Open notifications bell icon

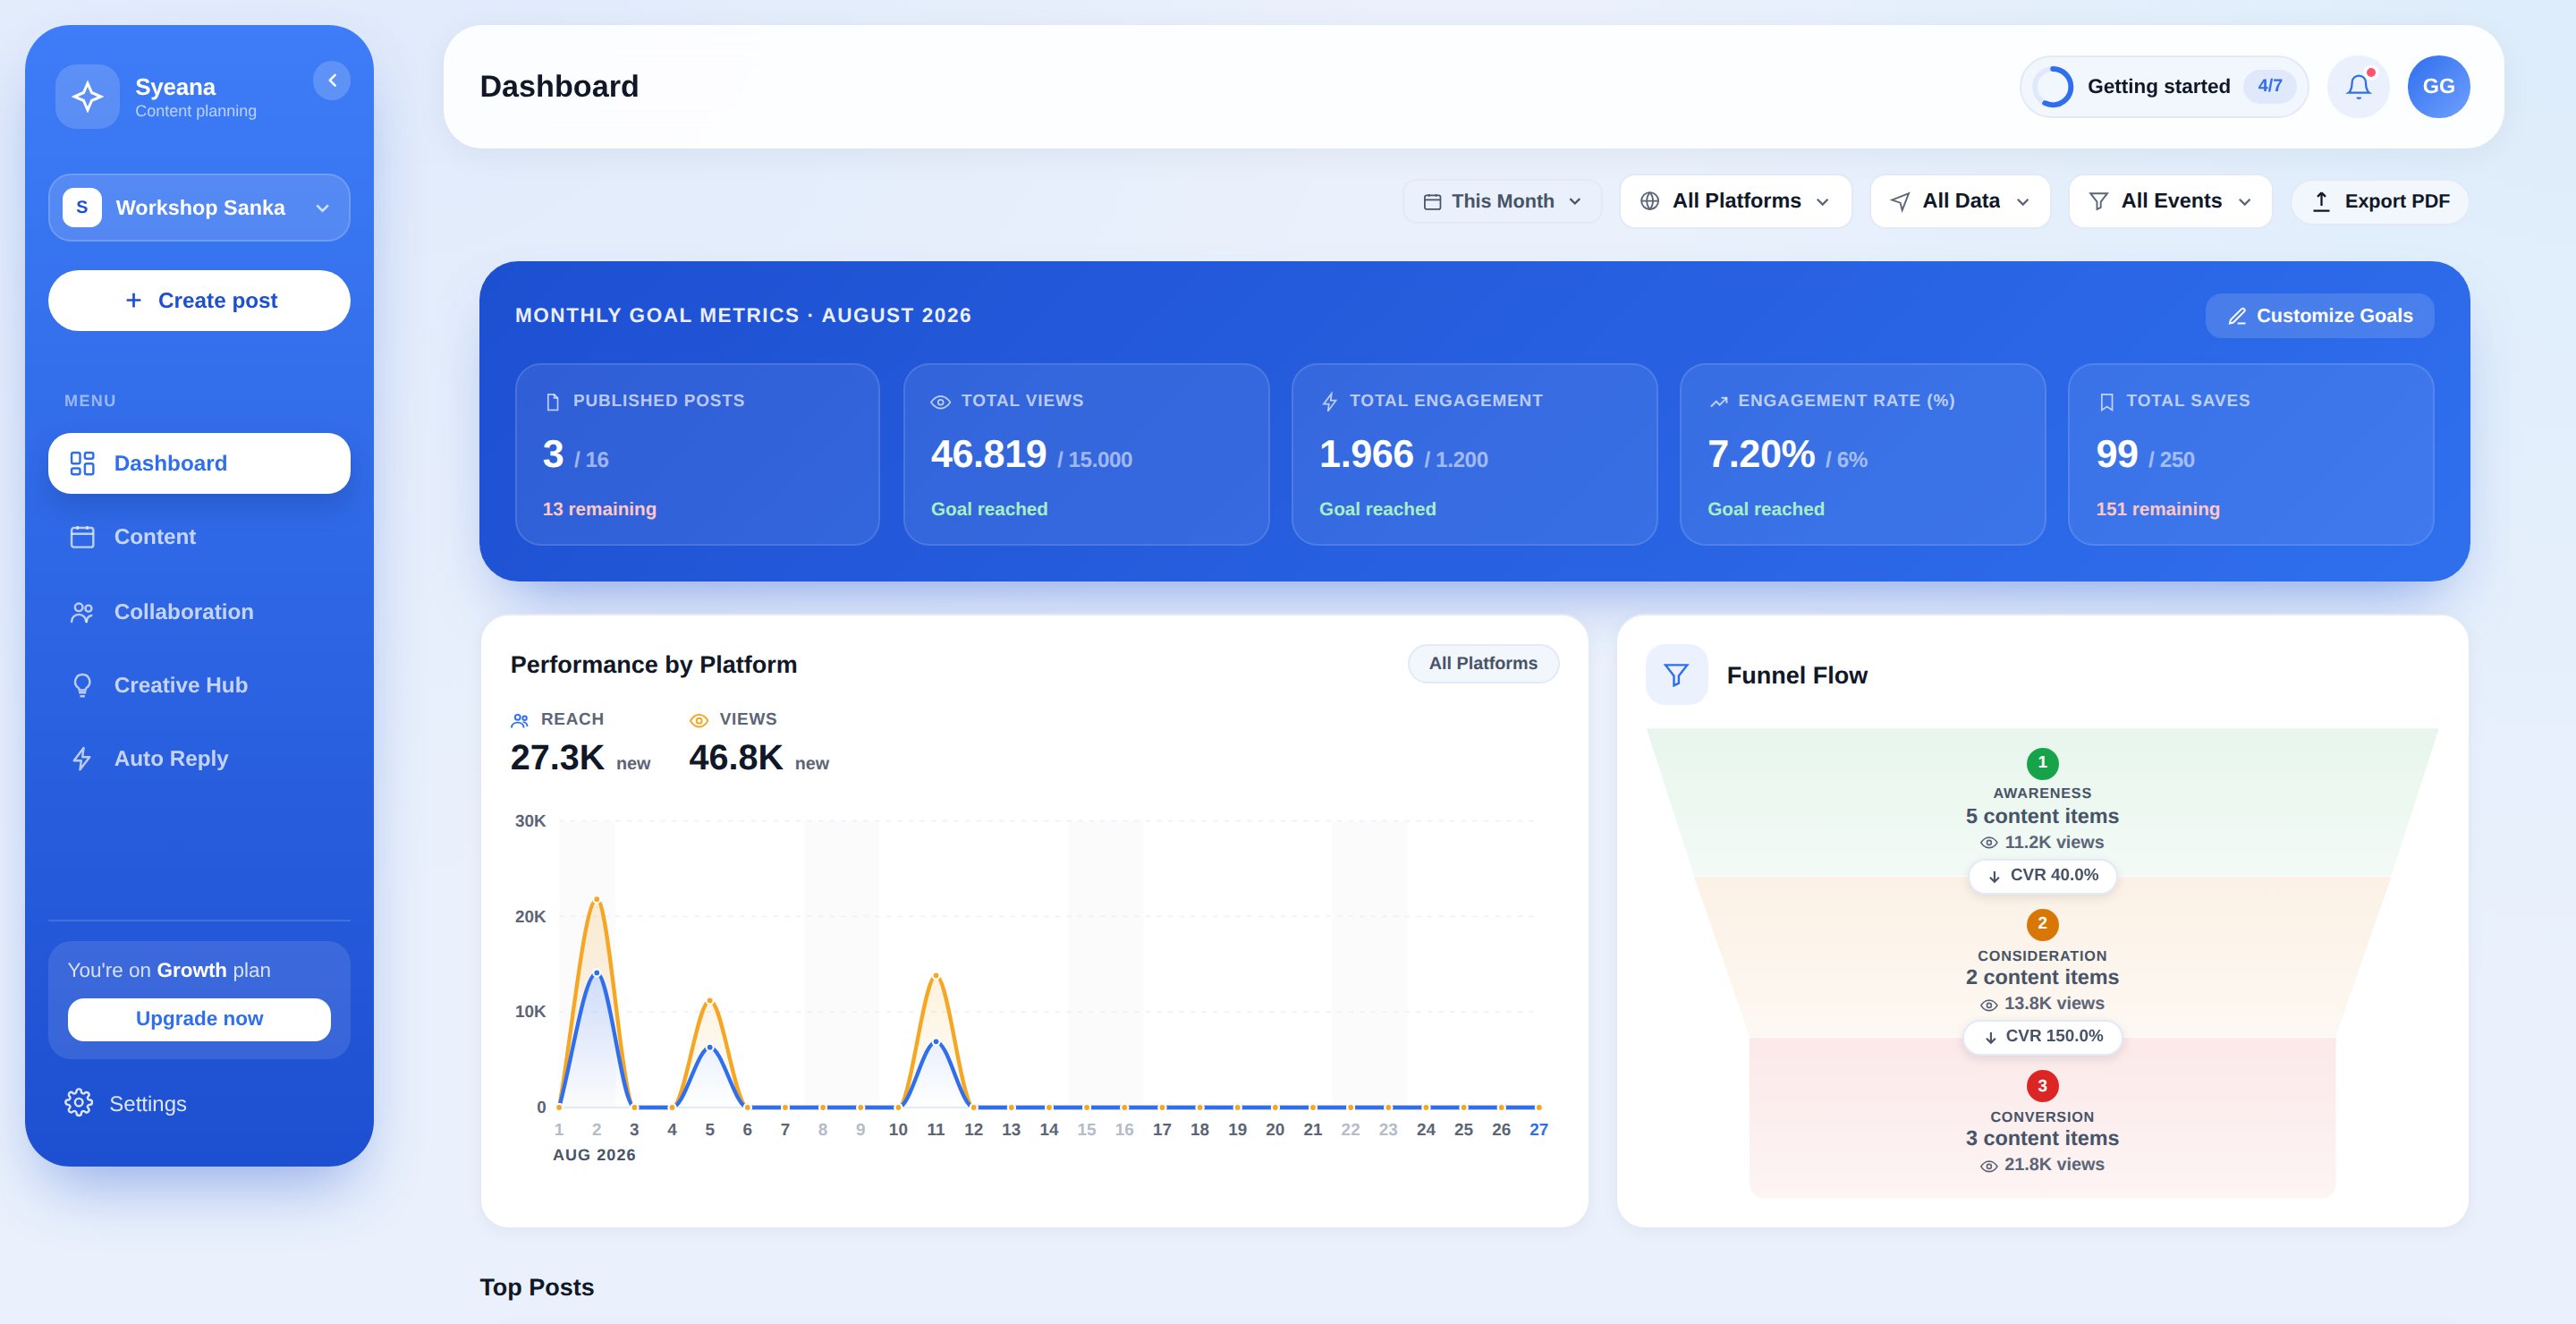pyautogui.click(x=2358, y=87)
